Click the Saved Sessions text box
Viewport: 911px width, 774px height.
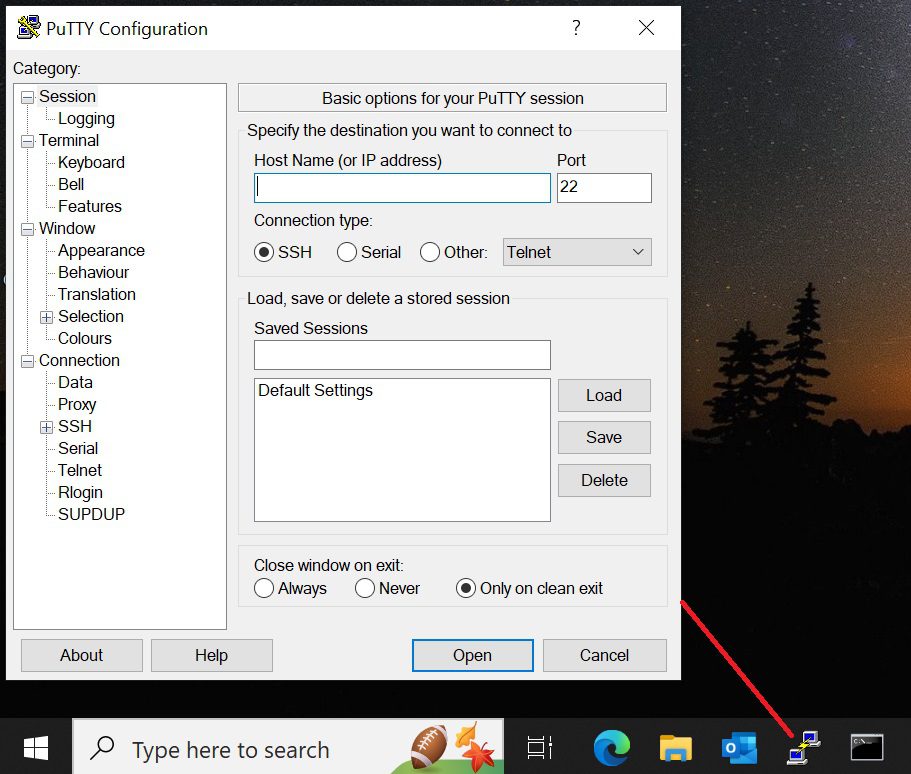[x=402, y=355]
